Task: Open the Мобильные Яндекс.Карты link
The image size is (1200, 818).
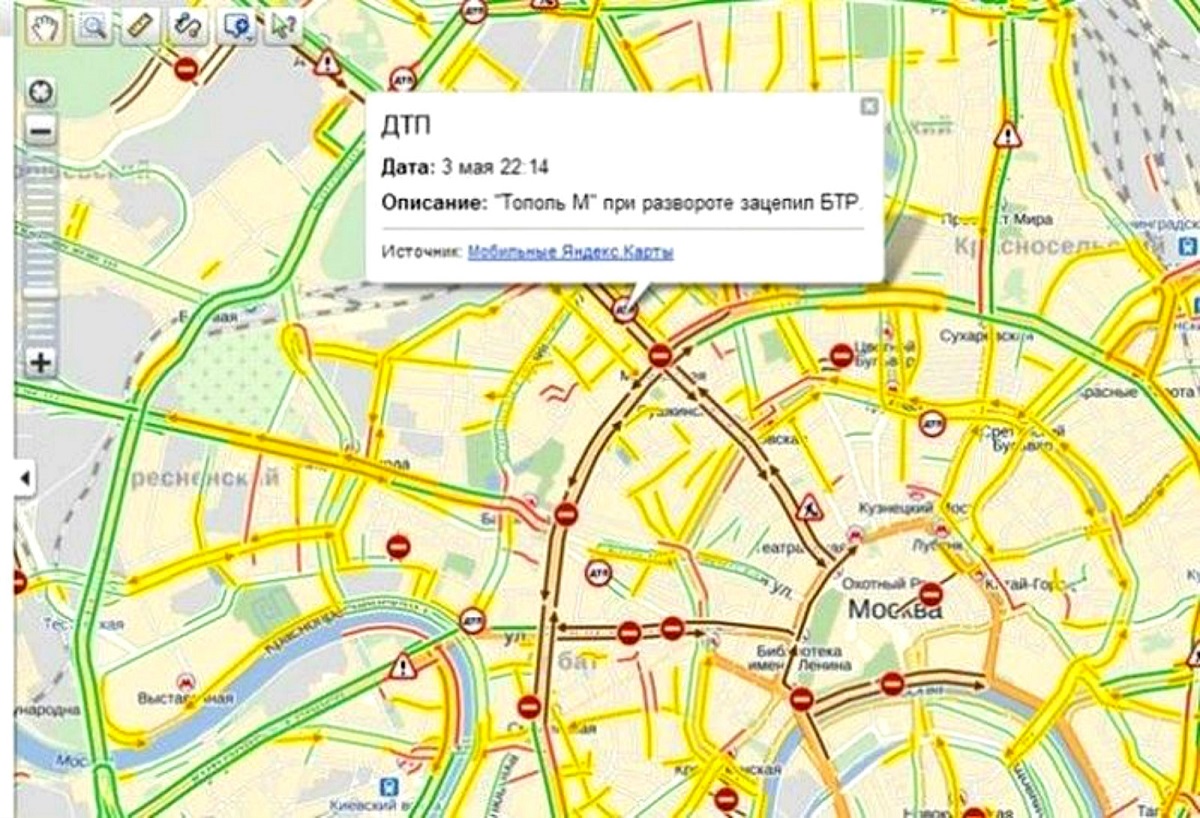Action: coord(570,252)
